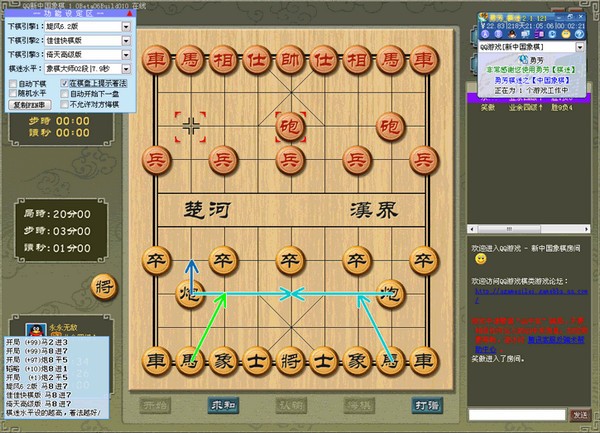Click the 悔棋 undo move button
600x433 pixels.
pyautogui.click(x=359, y=405)
